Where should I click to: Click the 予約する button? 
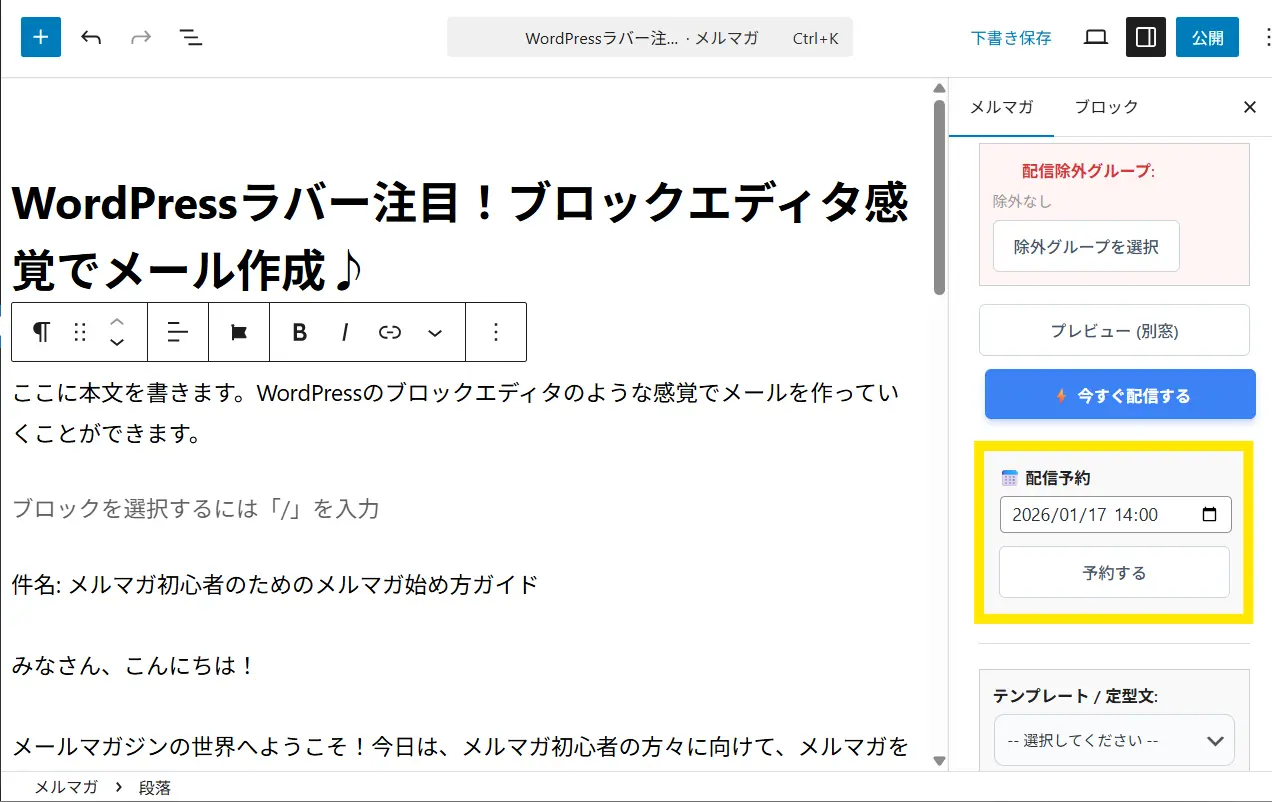pos(1114,573)
